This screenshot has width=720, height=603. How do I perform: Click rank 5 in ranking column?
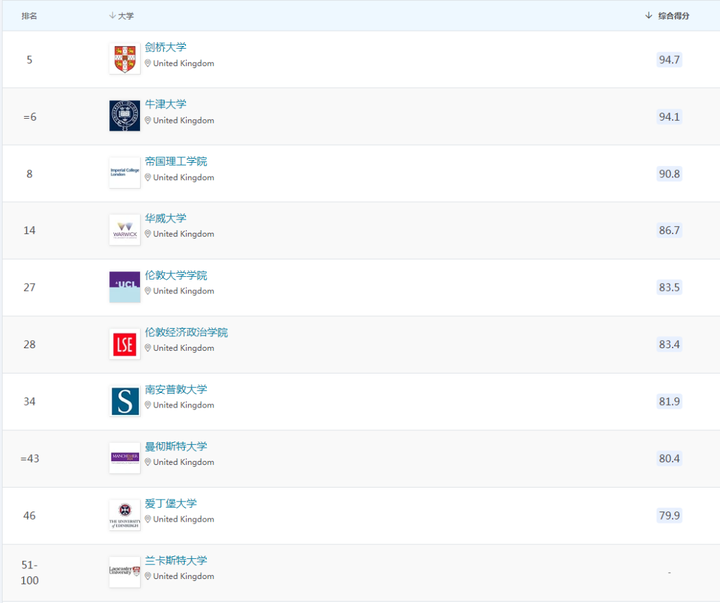click(29, 60)
